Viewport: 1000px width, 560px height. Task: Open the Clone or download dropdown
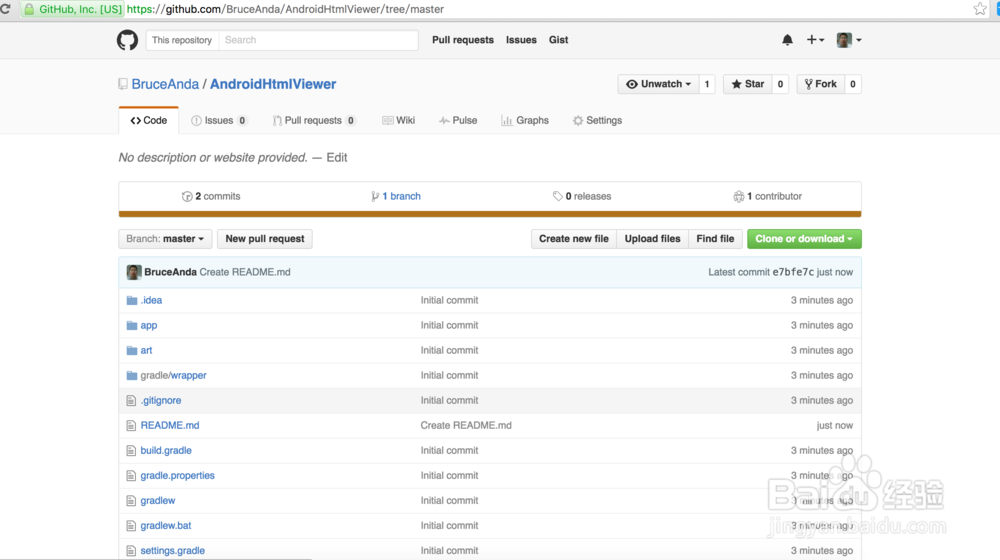click(804, 239)
